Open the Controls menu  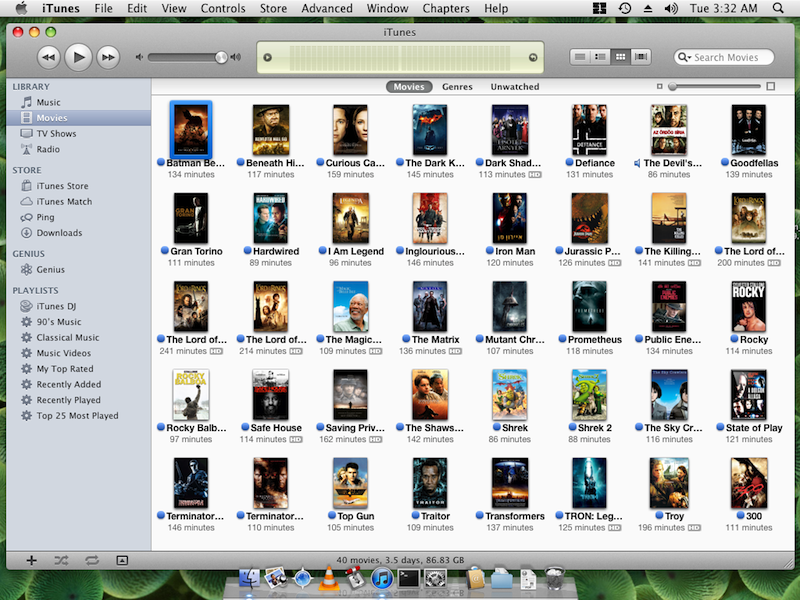(x=222, y=8)
